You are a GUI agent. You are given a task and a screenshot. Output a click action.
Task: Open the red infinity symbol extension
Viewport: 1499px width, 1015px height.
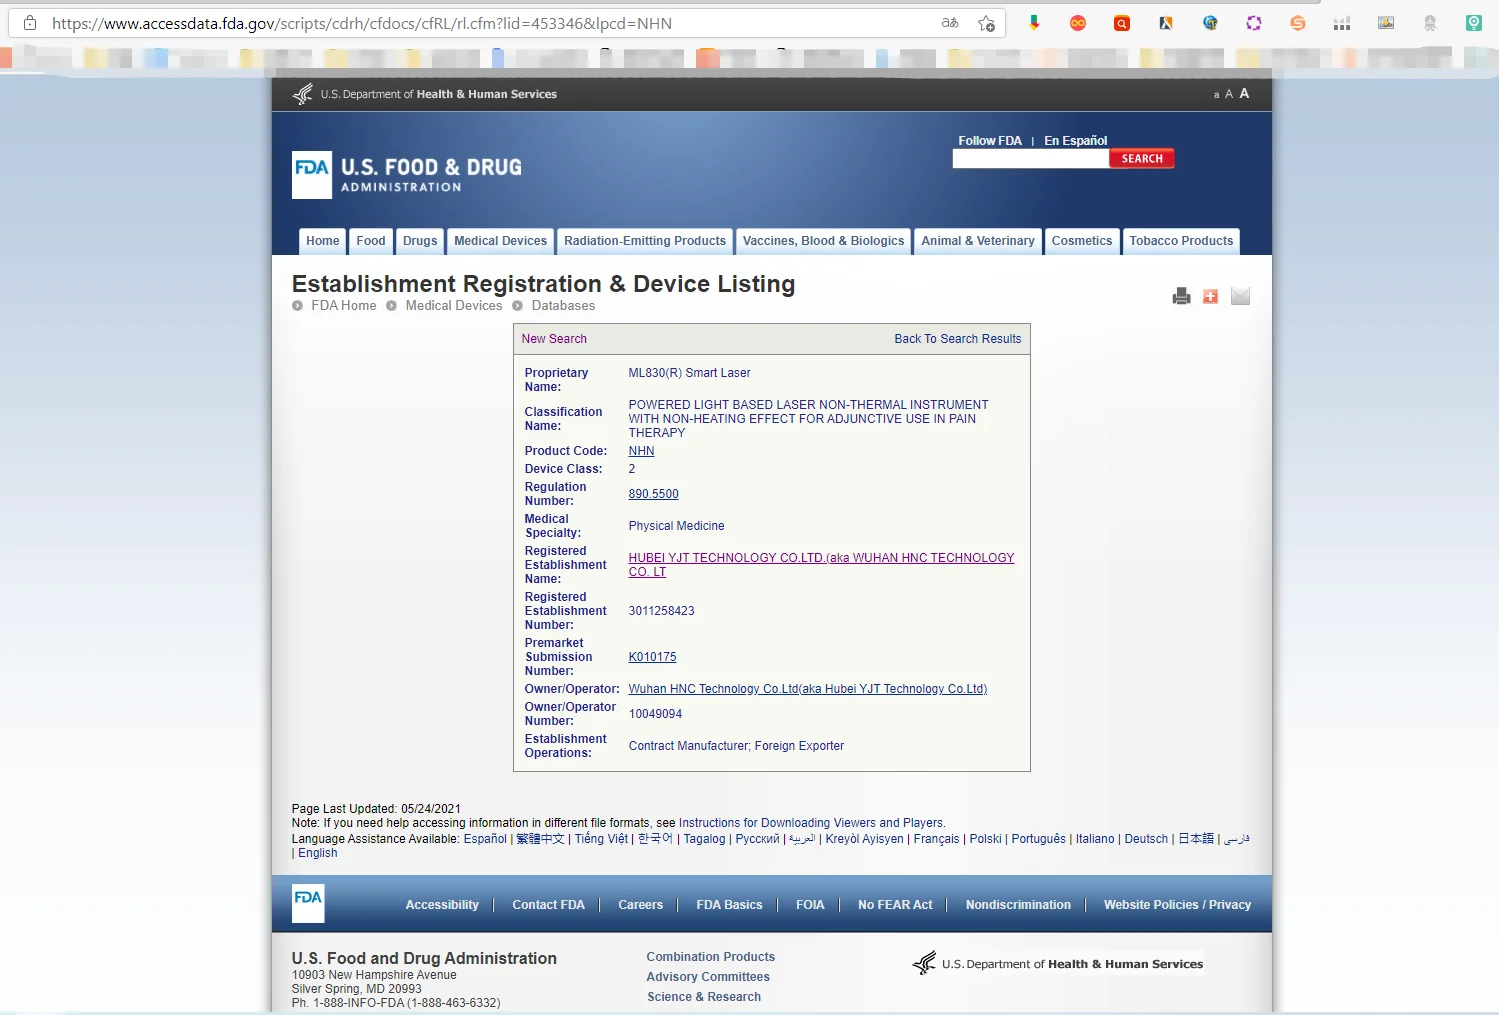pos(1078,23)
